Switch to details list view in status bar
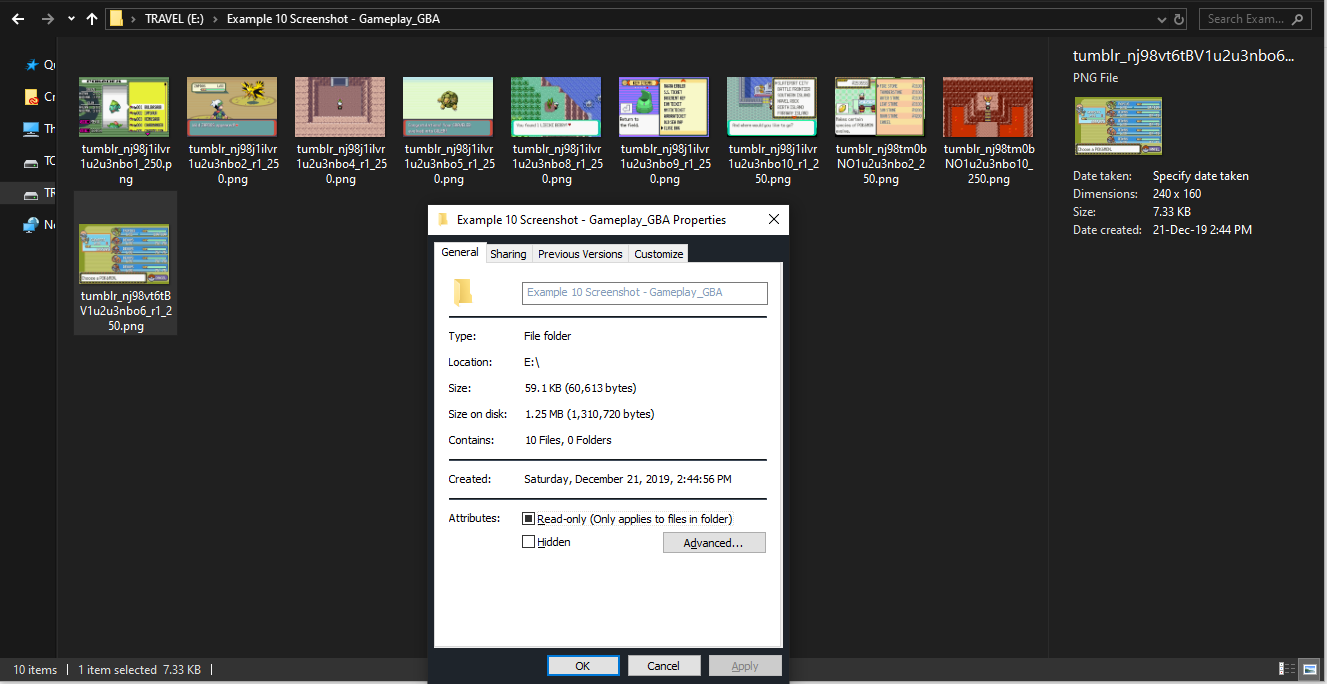Viewport: 1327px width, 684px height. click(x=1288, y=669)
